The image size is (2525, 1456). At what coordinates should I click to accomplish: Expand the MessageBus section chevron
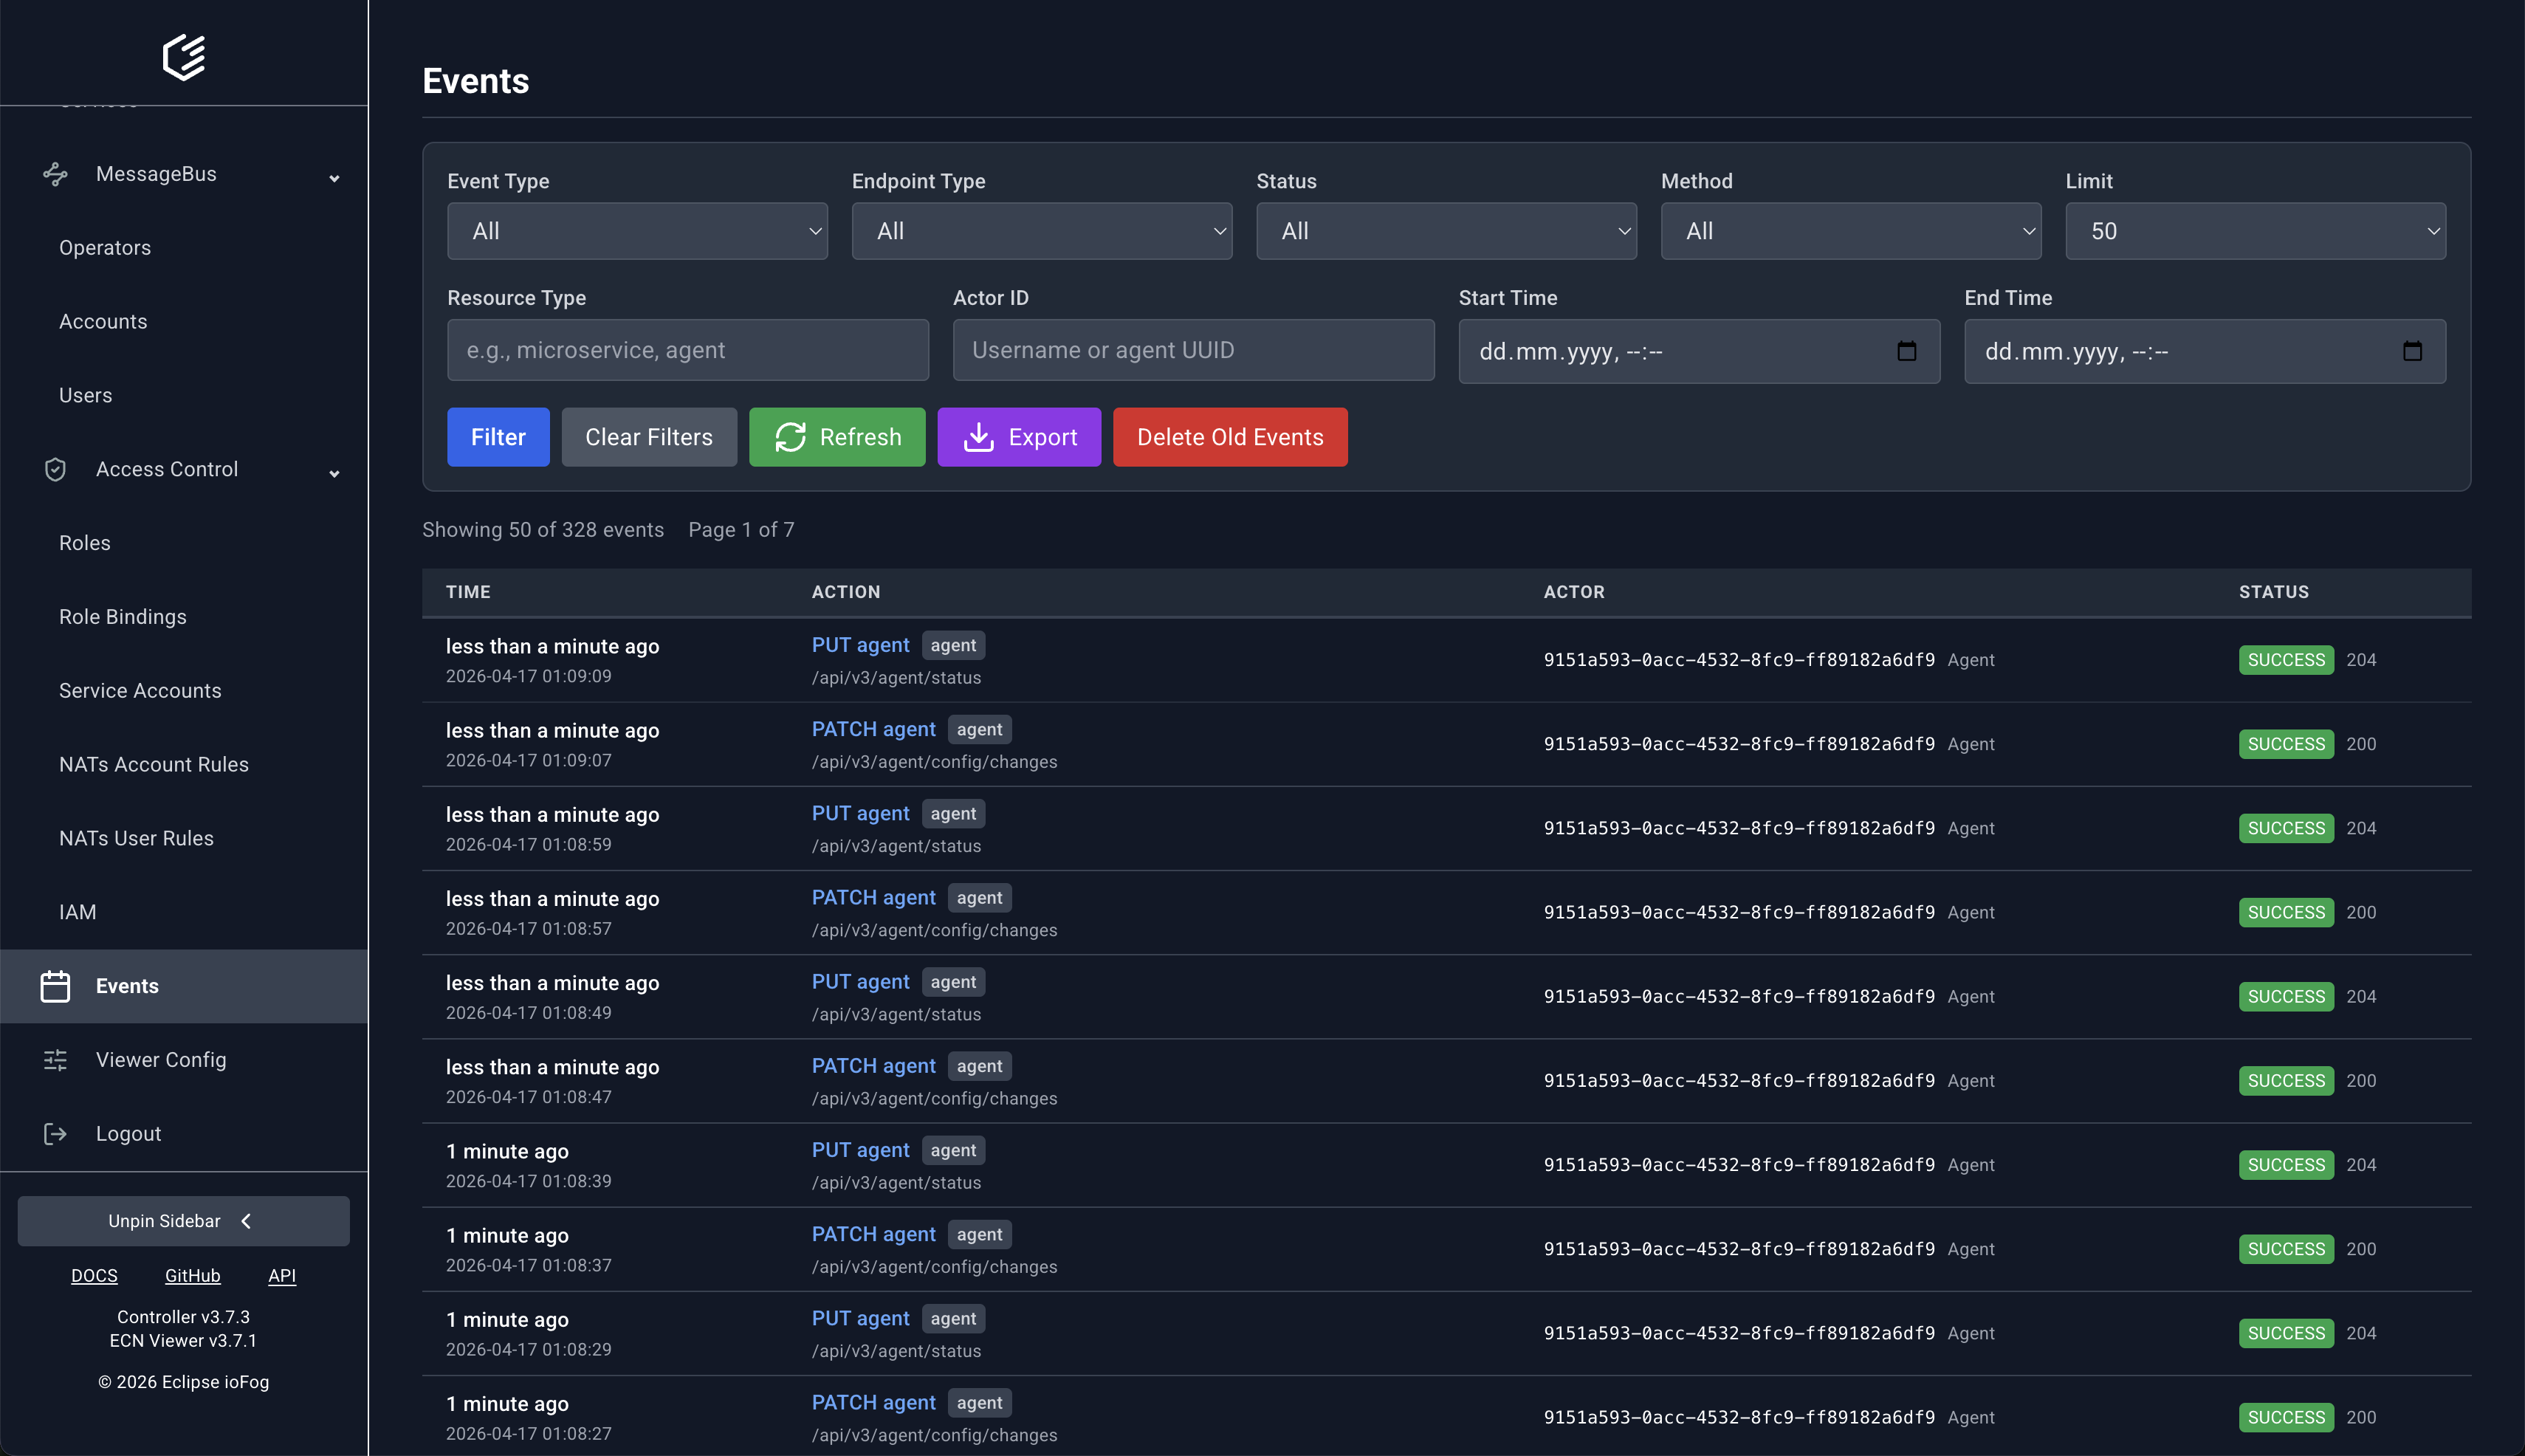335,177
